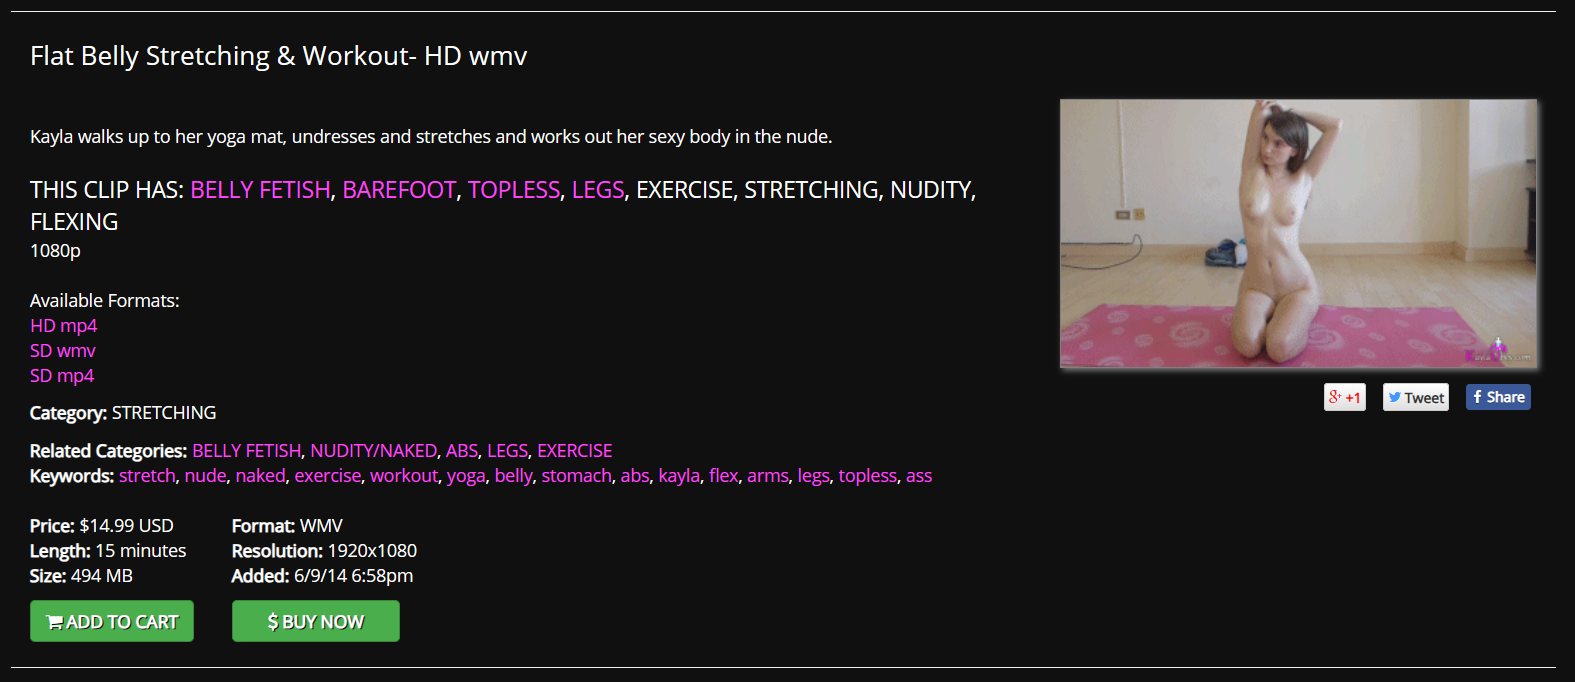Select the SD mp4 format link

pos(62,376)
